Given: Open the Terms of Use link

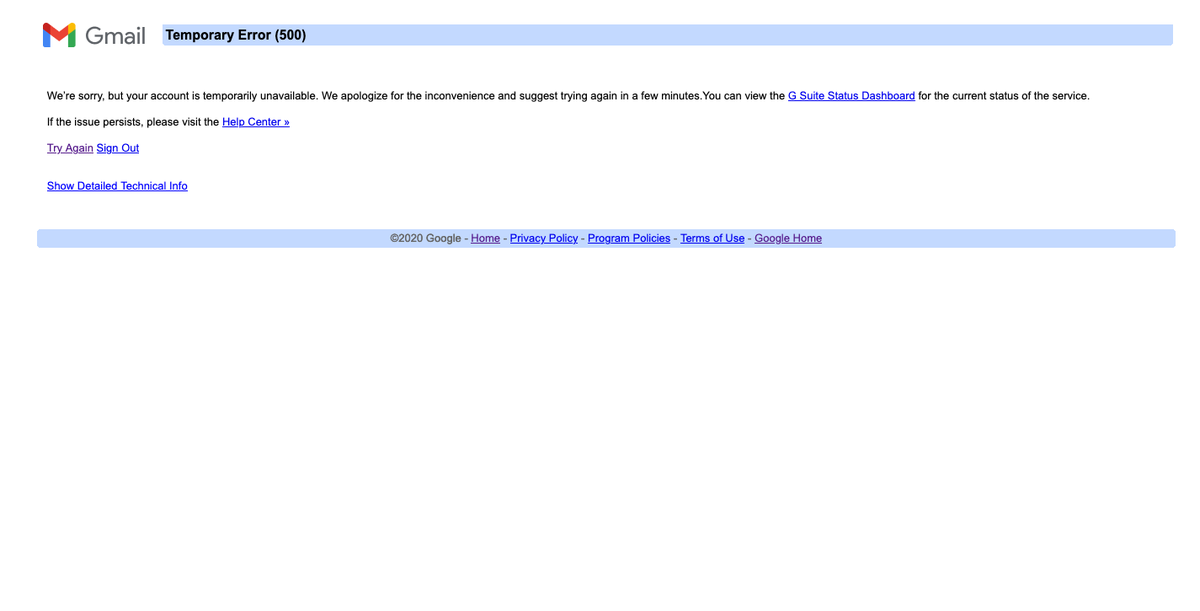Looking at the screenshot, I should pos(712,238).
